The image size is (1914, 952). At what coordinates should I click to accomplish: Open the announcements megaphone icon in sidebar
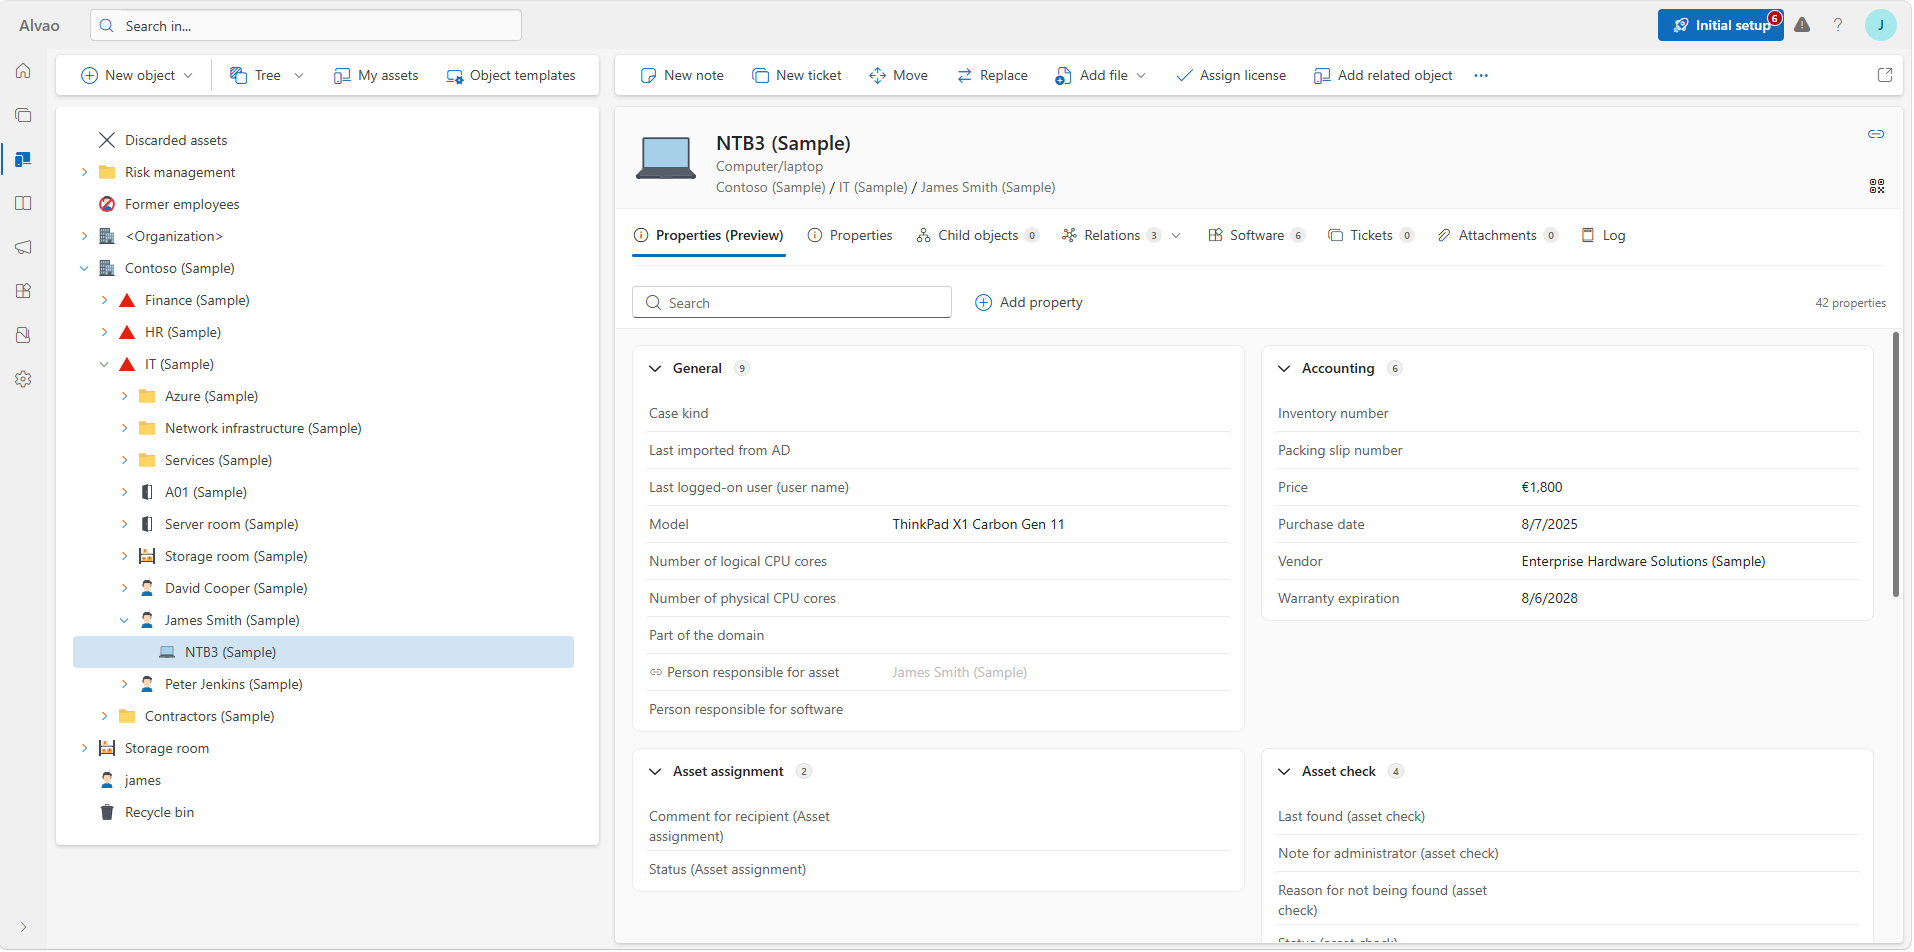click(23, 247)
